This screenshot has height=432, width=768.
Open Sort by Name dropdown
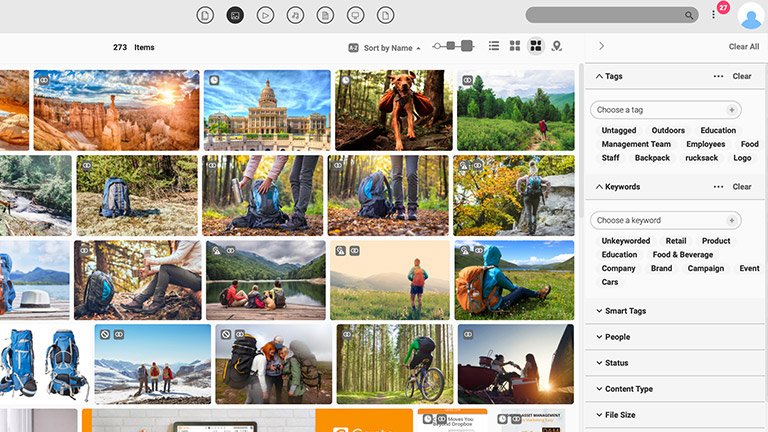[x=391, y=48]
